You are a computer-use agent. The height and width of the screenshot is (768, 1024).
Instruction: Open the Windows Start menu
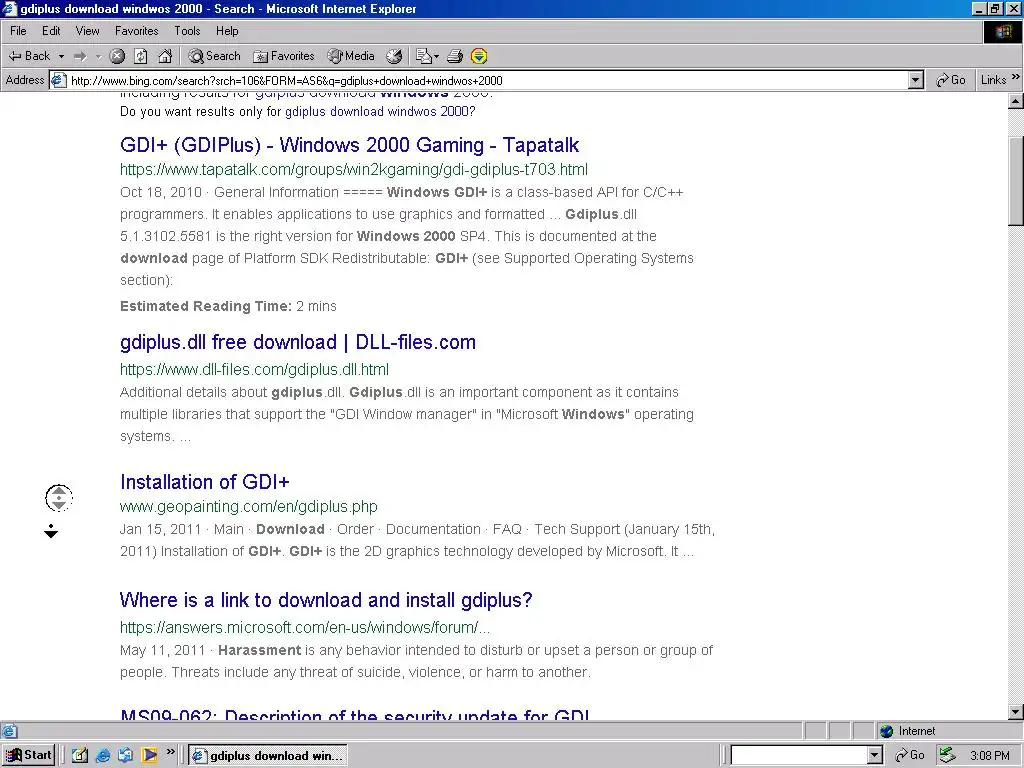pyautogui.click(x=28, y=756)
